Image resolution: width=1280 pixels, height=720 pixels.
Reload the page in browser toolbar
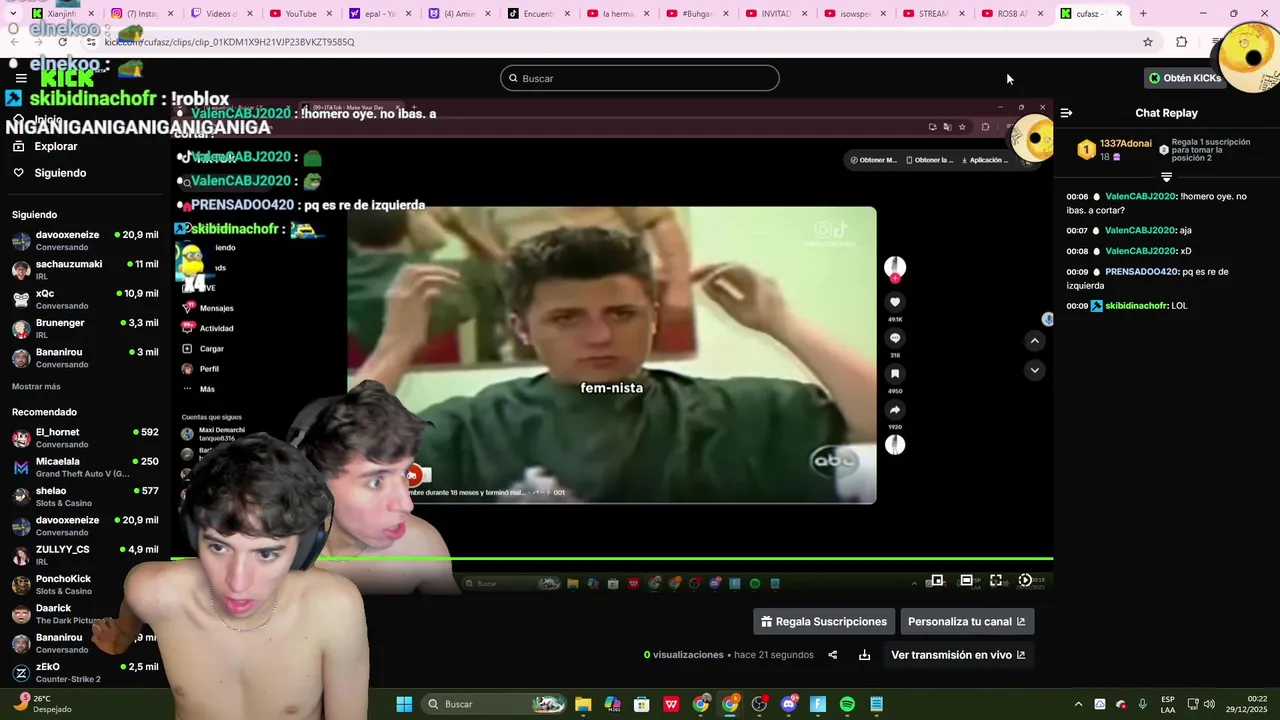coord(62,42)
